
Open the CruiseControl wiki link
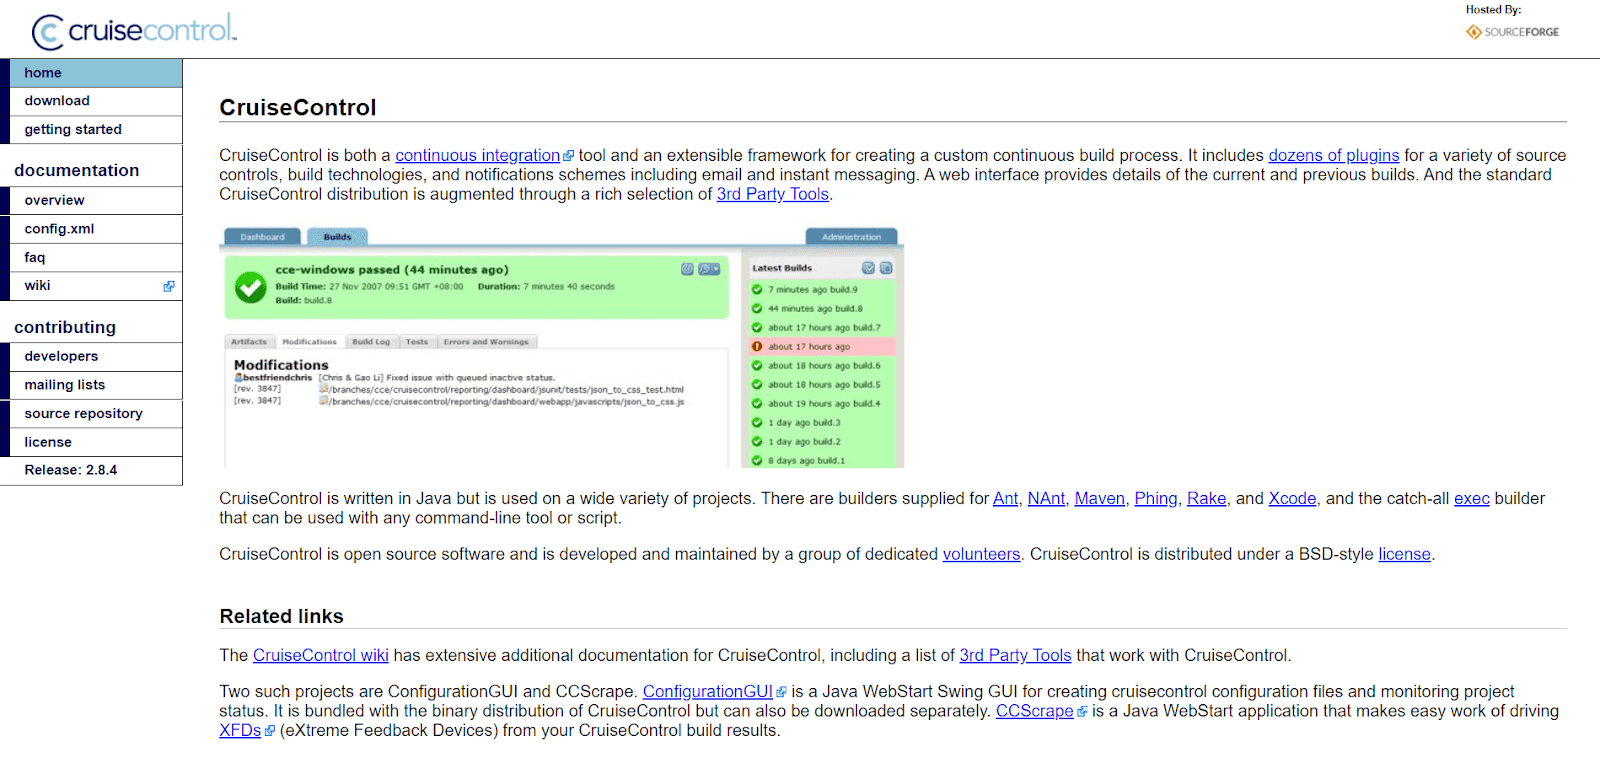[320, 656]
